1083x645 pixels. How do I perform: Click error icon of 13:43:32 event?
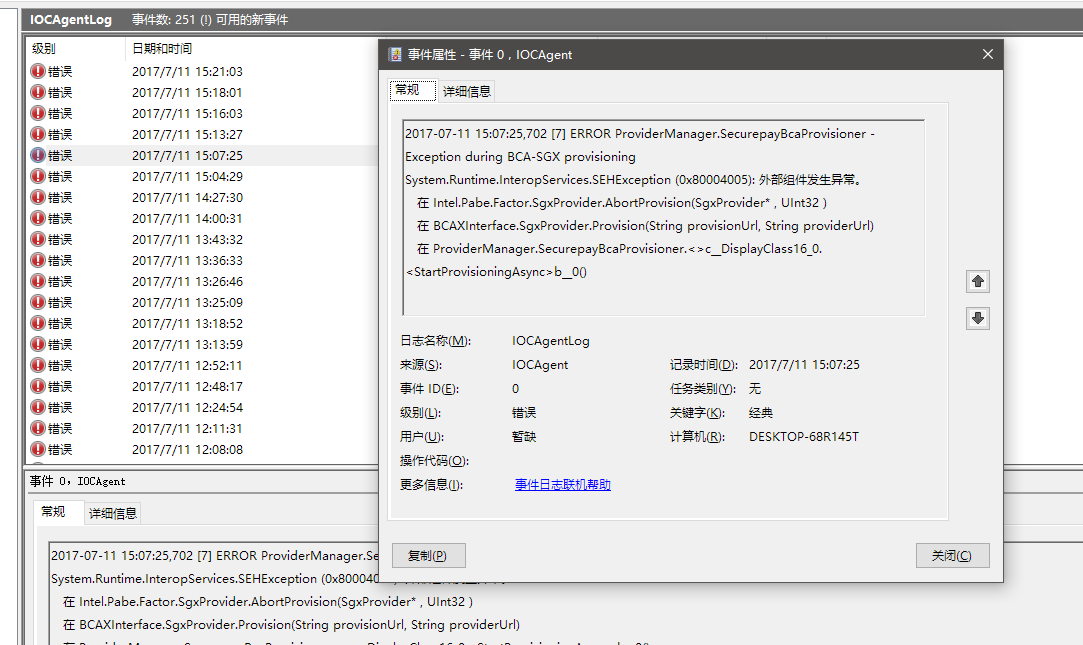(x=38, y=239)
